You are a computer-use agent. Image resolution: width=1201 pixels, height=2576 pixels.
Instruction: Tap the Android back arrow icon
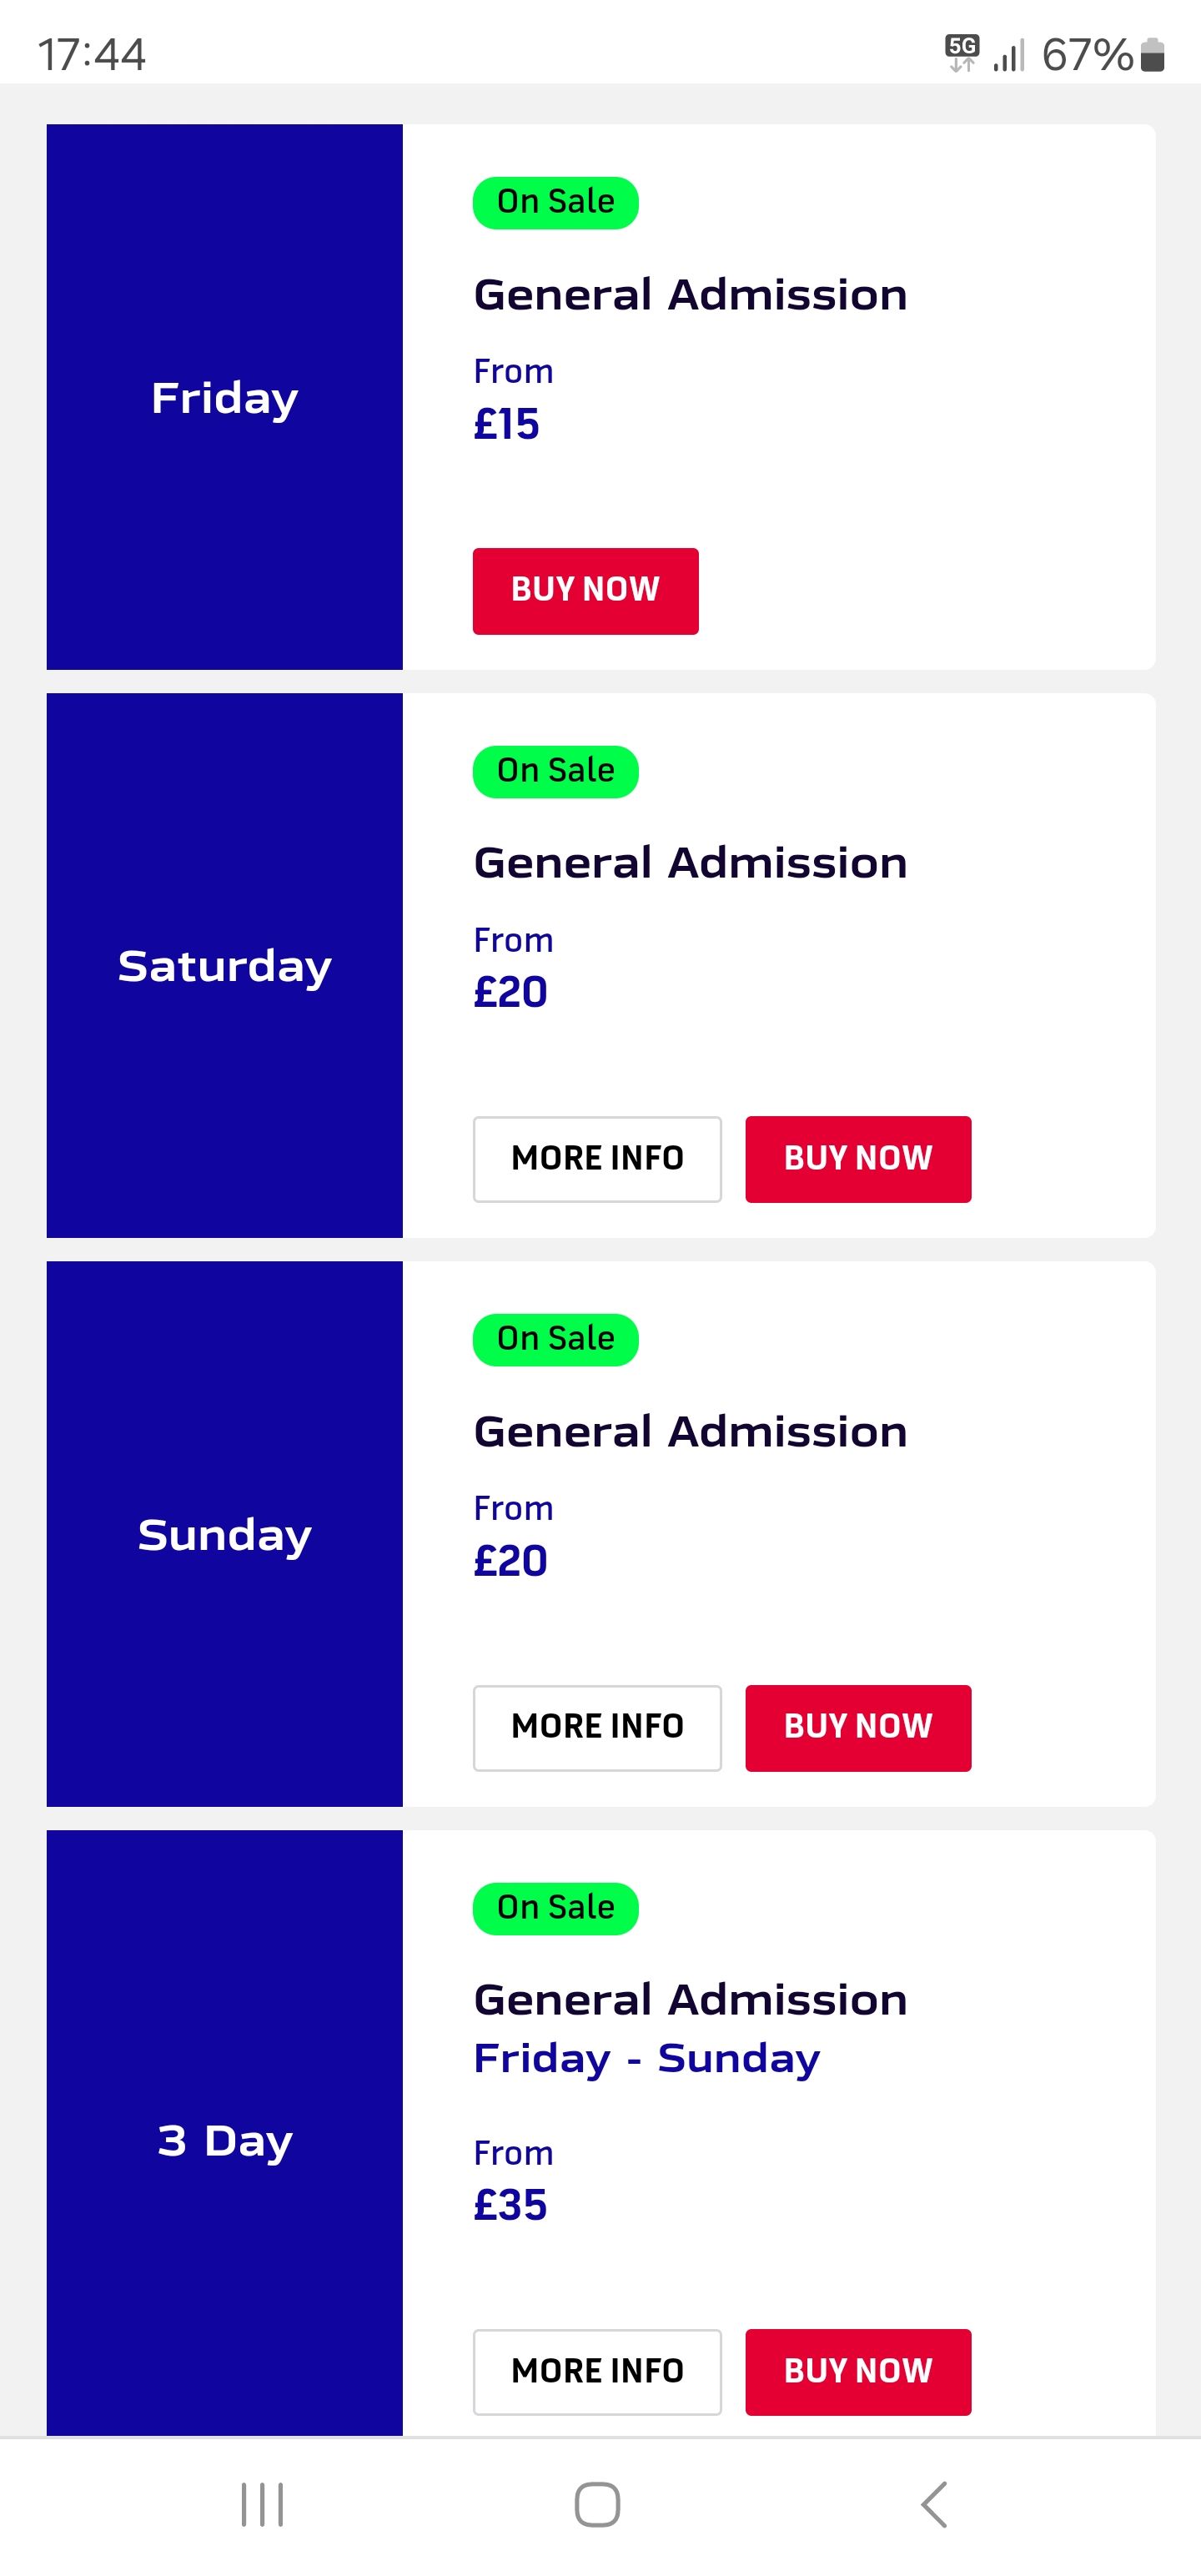point(934,2504)
